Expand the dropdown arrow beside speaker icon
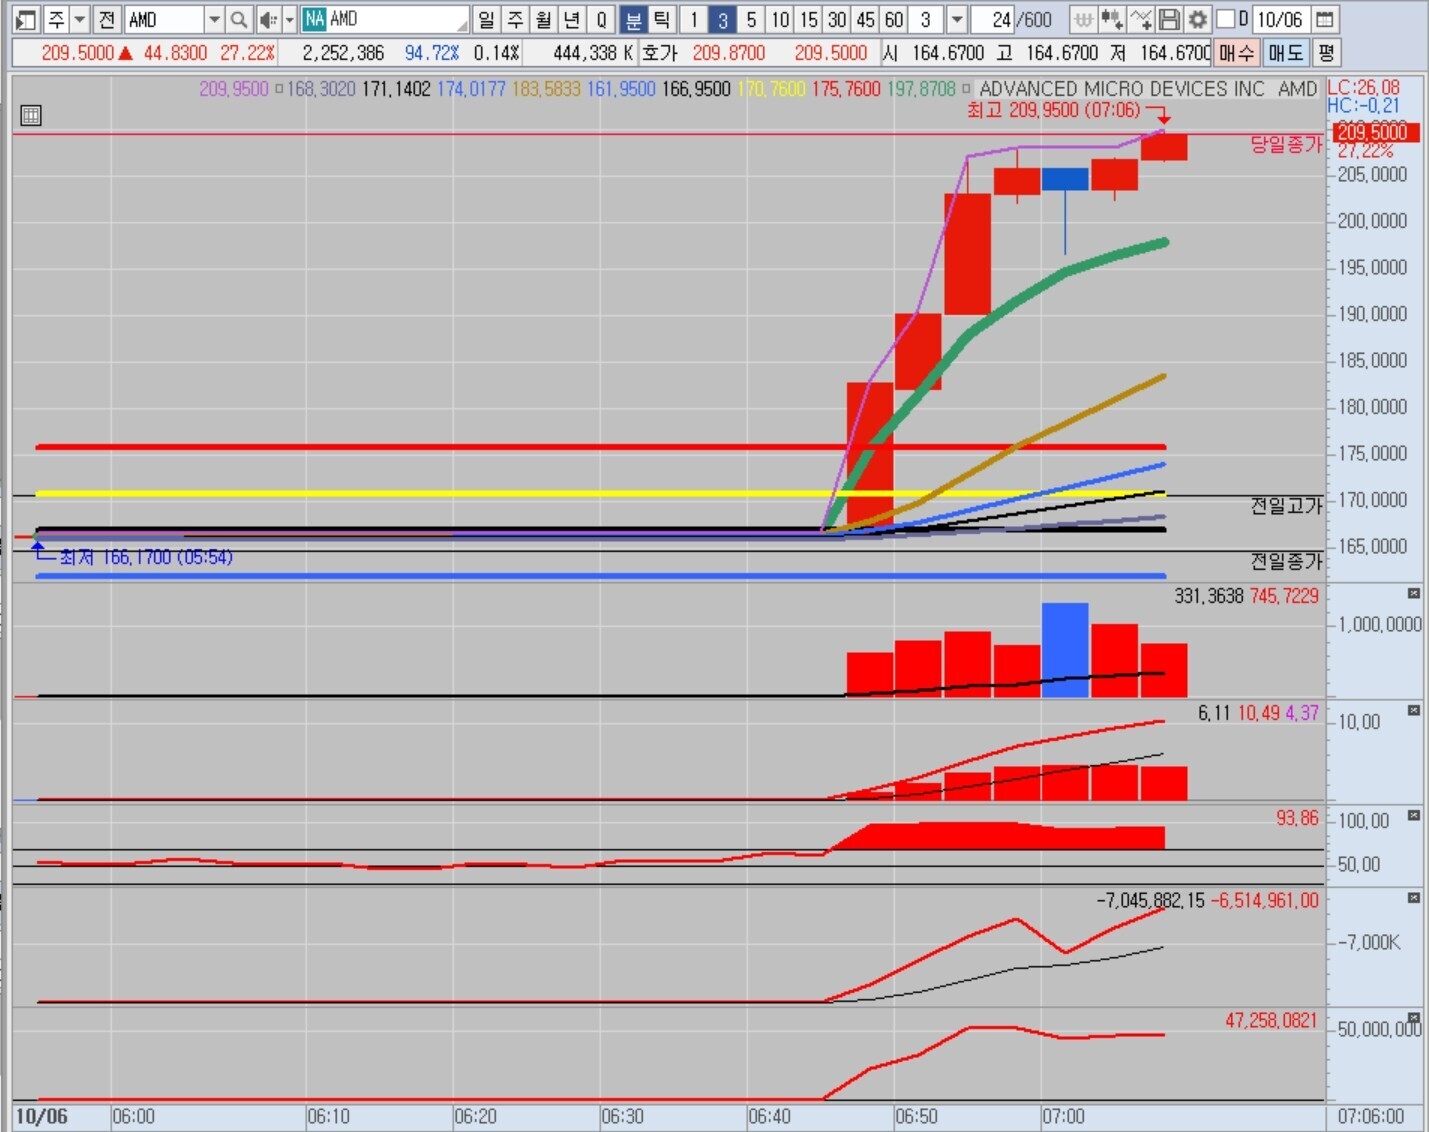This screenshot has height=1132, width=1429. [x=290, y=19]
